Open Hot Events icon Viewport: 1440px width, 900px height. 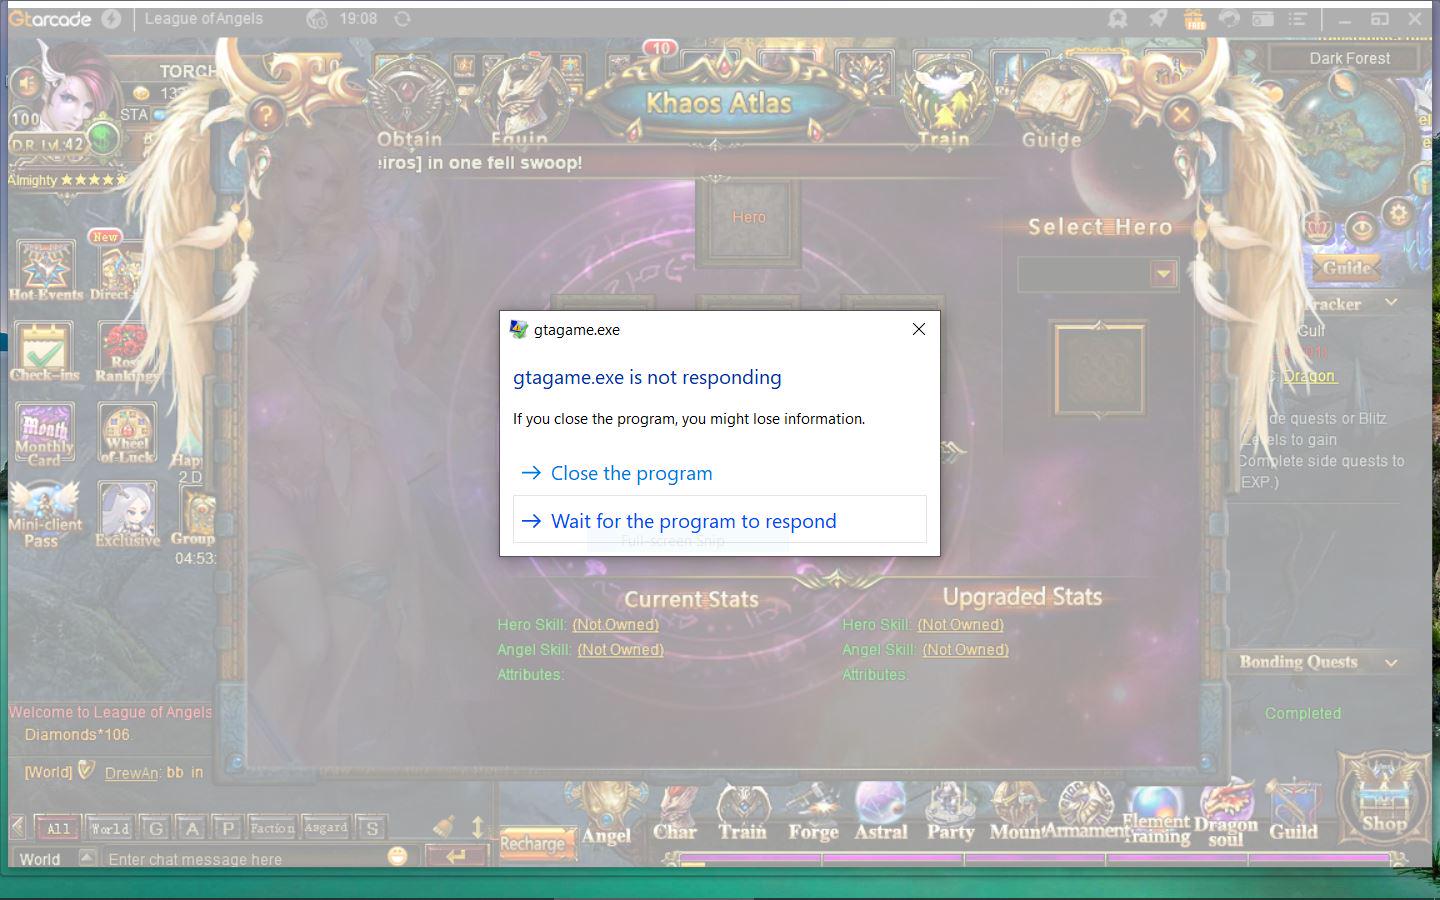pyautogui.click(x=45, y=269)
